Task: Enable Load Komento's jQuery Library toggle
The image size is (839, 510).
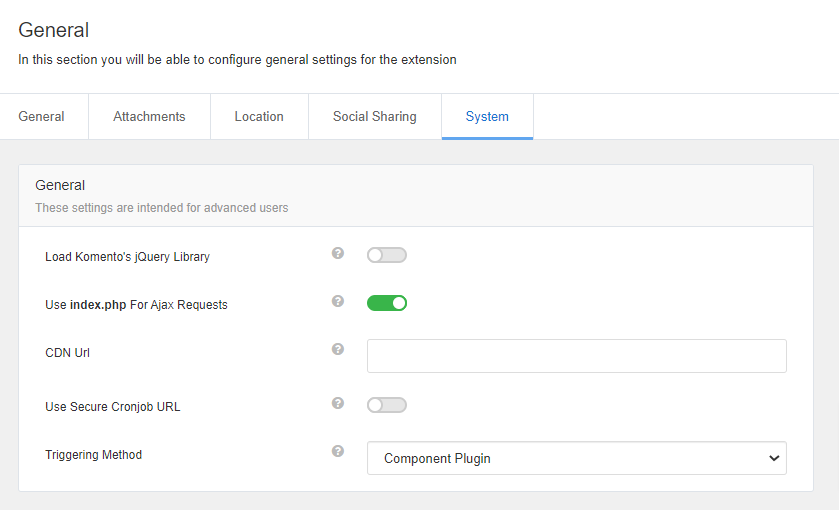Action: point(387,255)
